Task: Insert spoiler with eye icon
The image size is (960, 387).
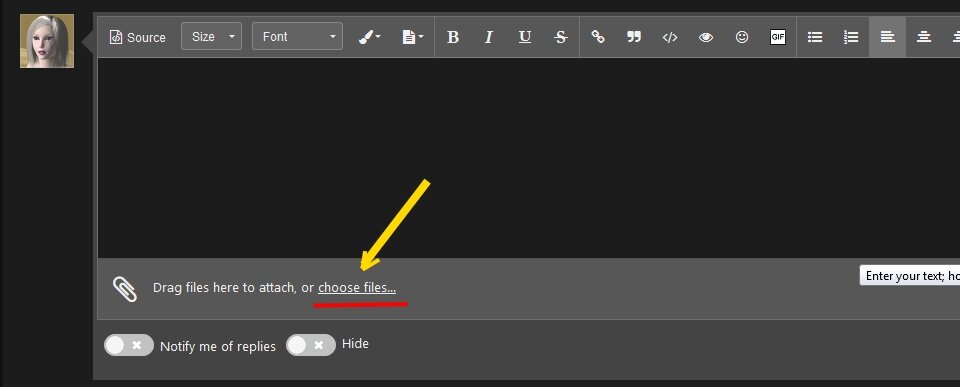Action: [x=706, y=37]
